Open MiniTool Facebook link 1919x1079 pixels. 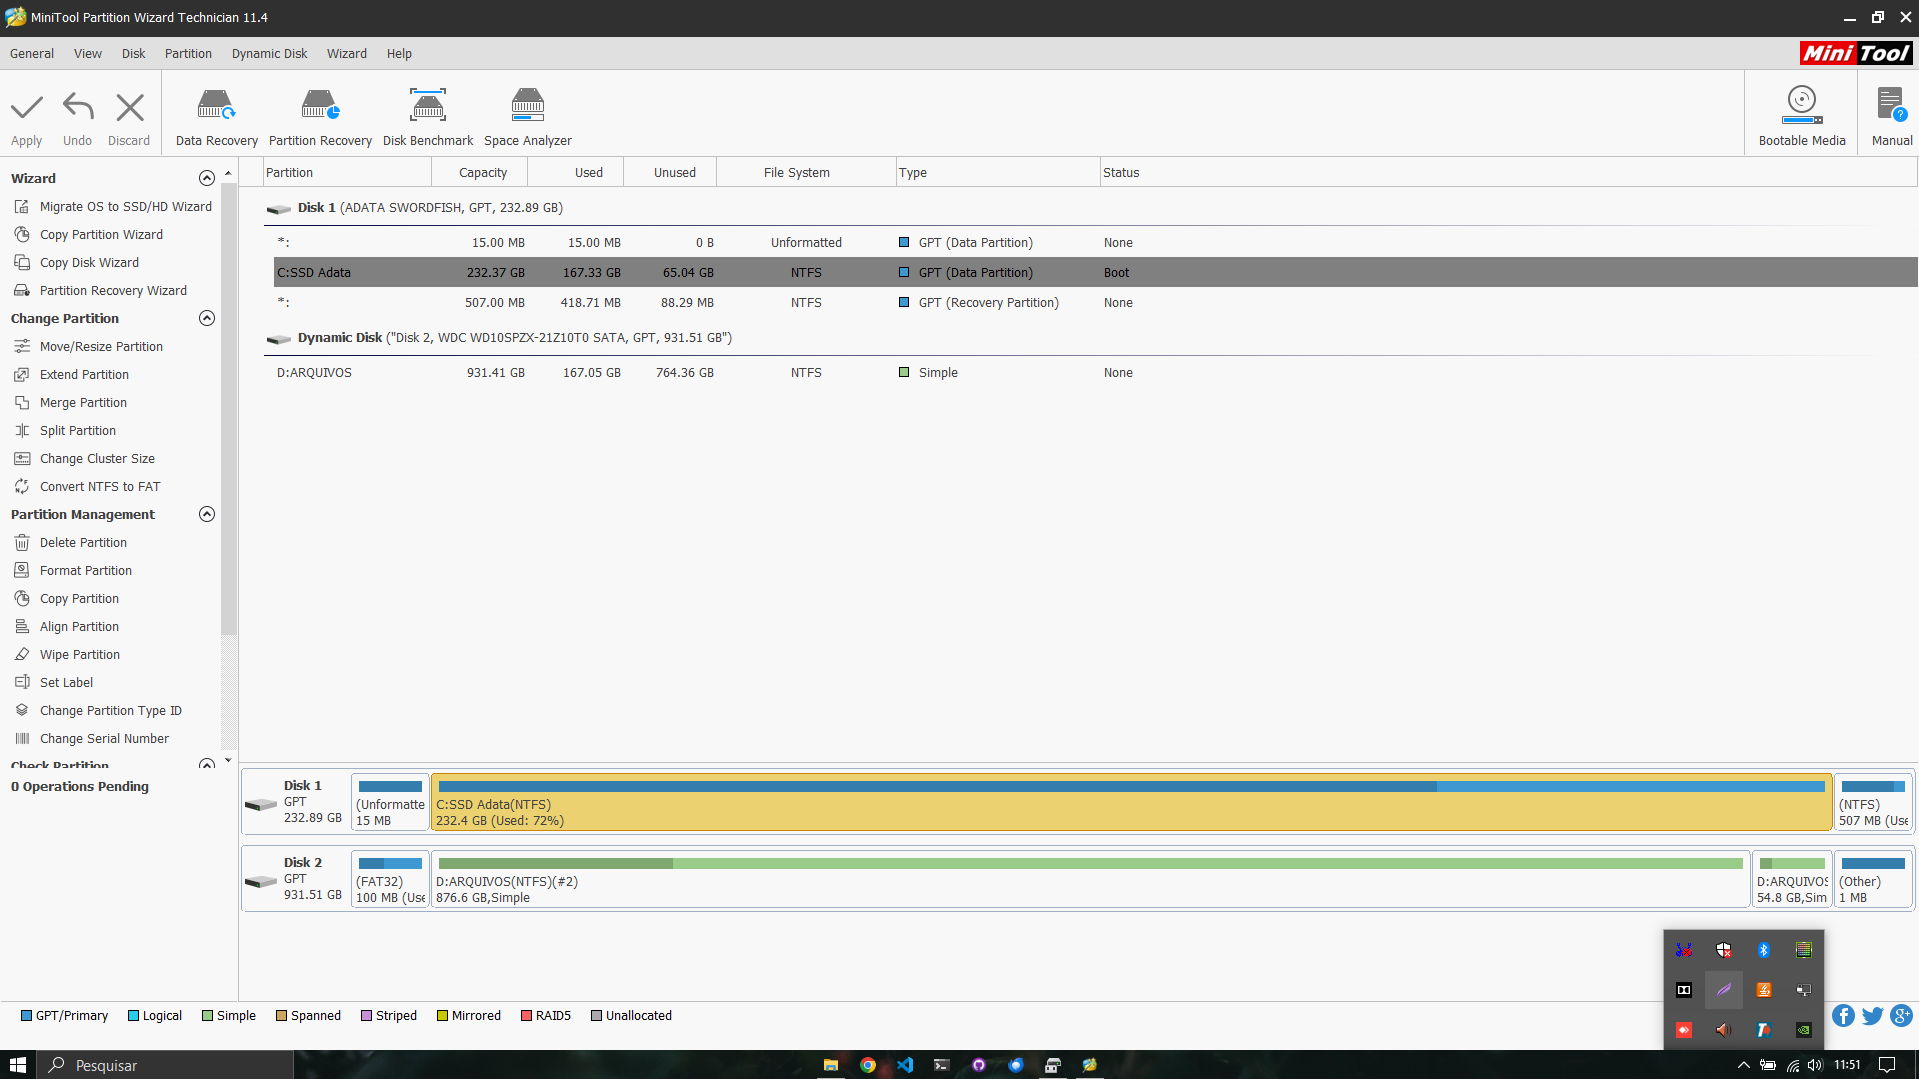pyautogui.click(x=1843, y=1016)
